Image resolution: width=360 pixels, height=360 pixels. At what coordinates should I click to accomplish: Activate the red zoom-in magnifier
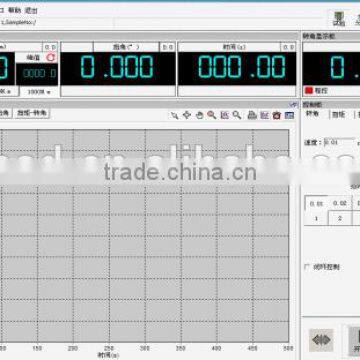coord(212,115)
